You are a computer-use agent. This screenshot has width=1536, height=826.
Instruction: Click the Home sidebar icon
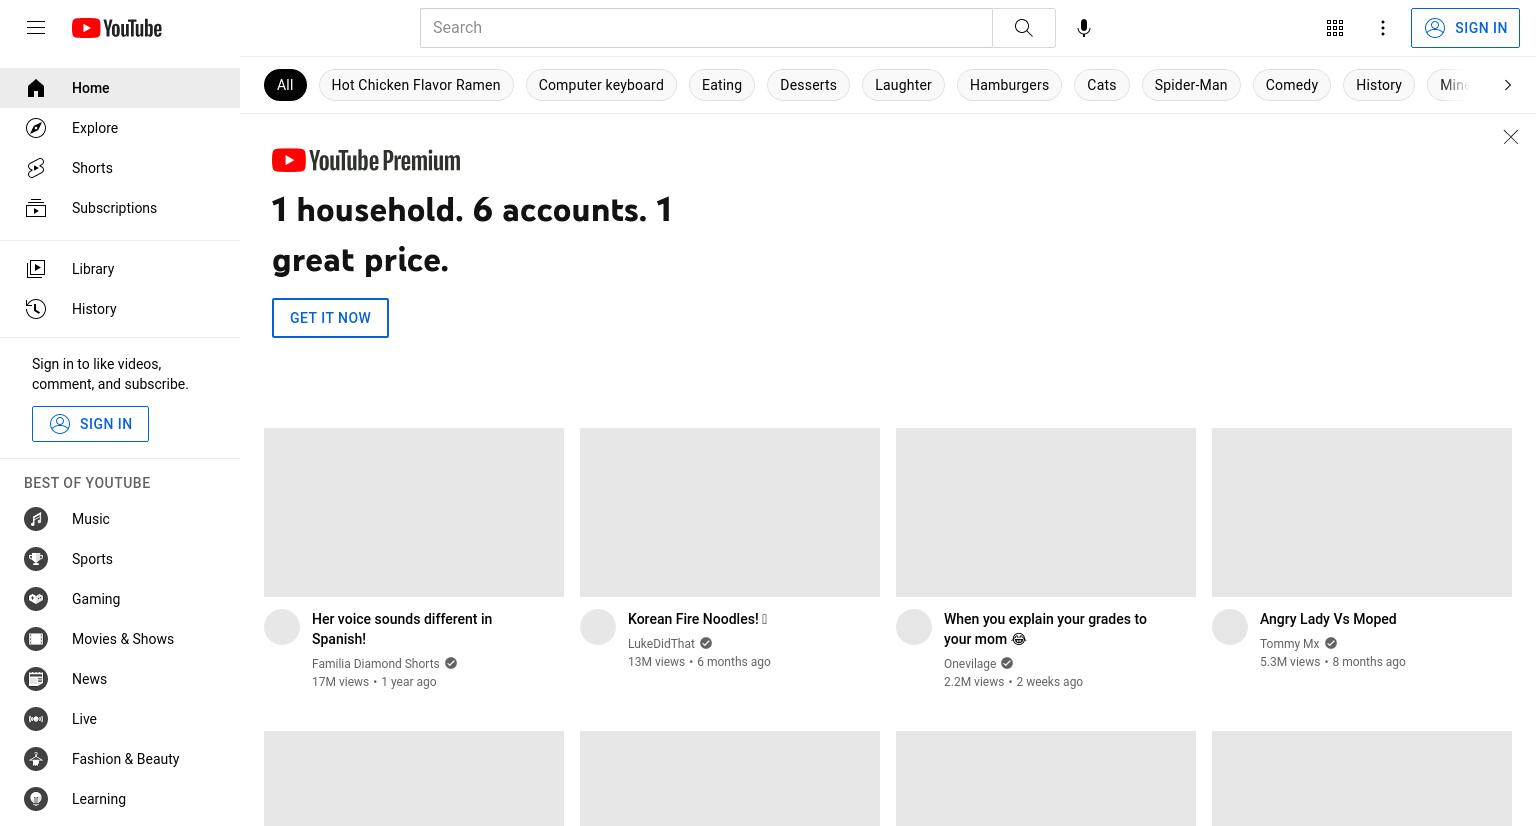36,88
